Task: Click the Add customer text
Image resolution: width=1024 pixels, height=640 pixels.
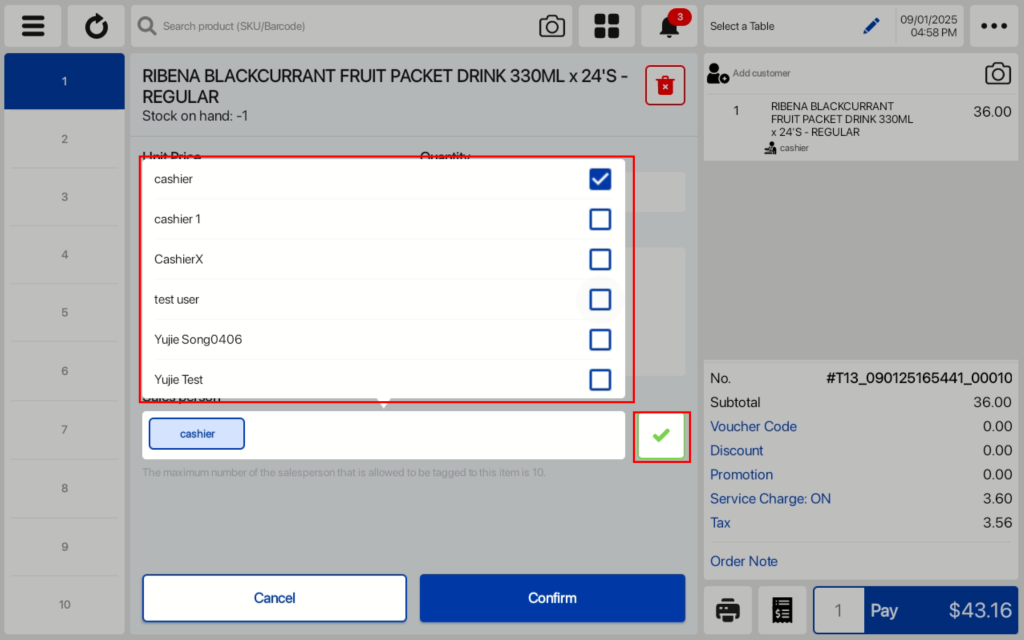Action: [x=761, y=73]
